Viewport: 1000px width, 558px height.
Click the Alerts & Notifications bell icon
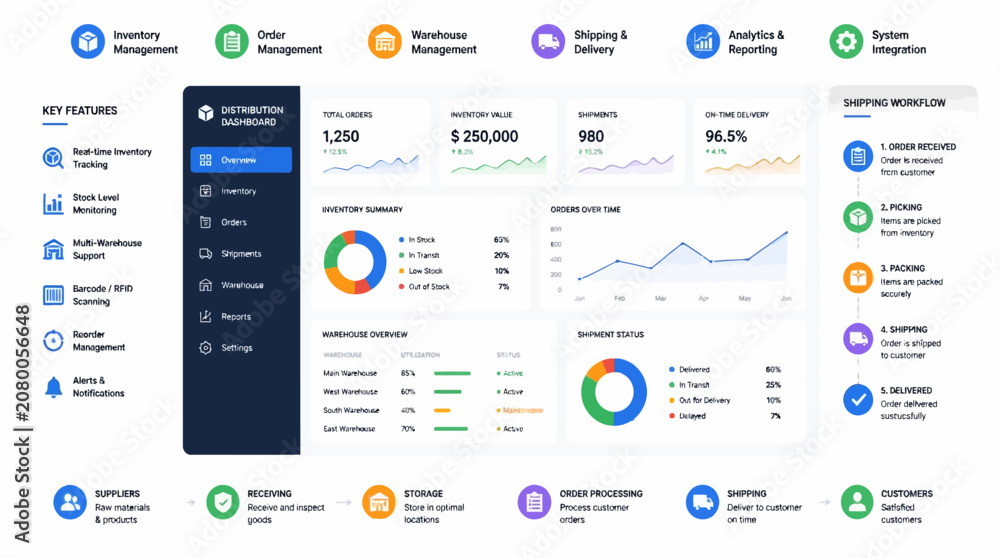[x=54, y=387]
